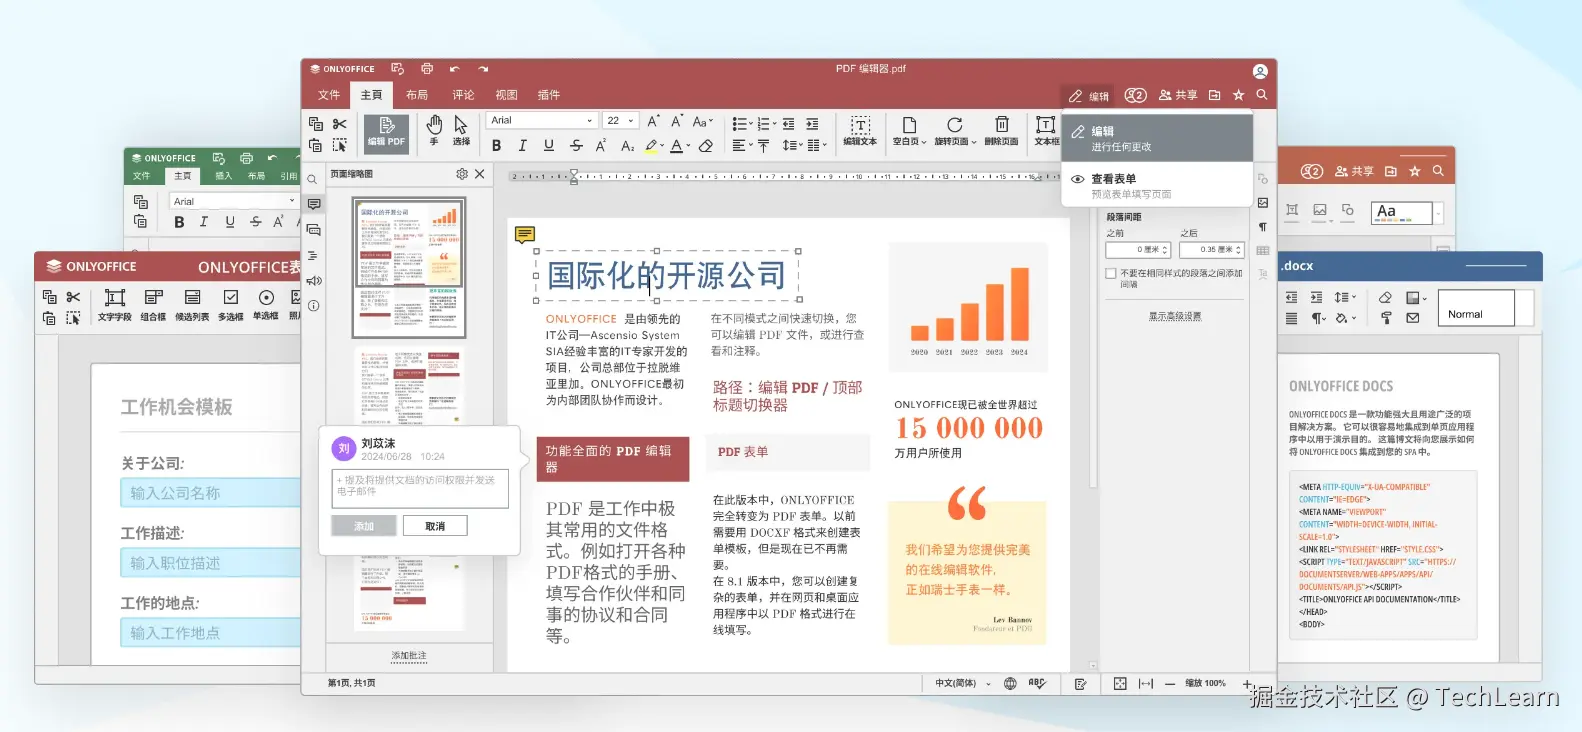
Task: Open Edit (编辑) mode button in header
Action: coord(1089,96)
